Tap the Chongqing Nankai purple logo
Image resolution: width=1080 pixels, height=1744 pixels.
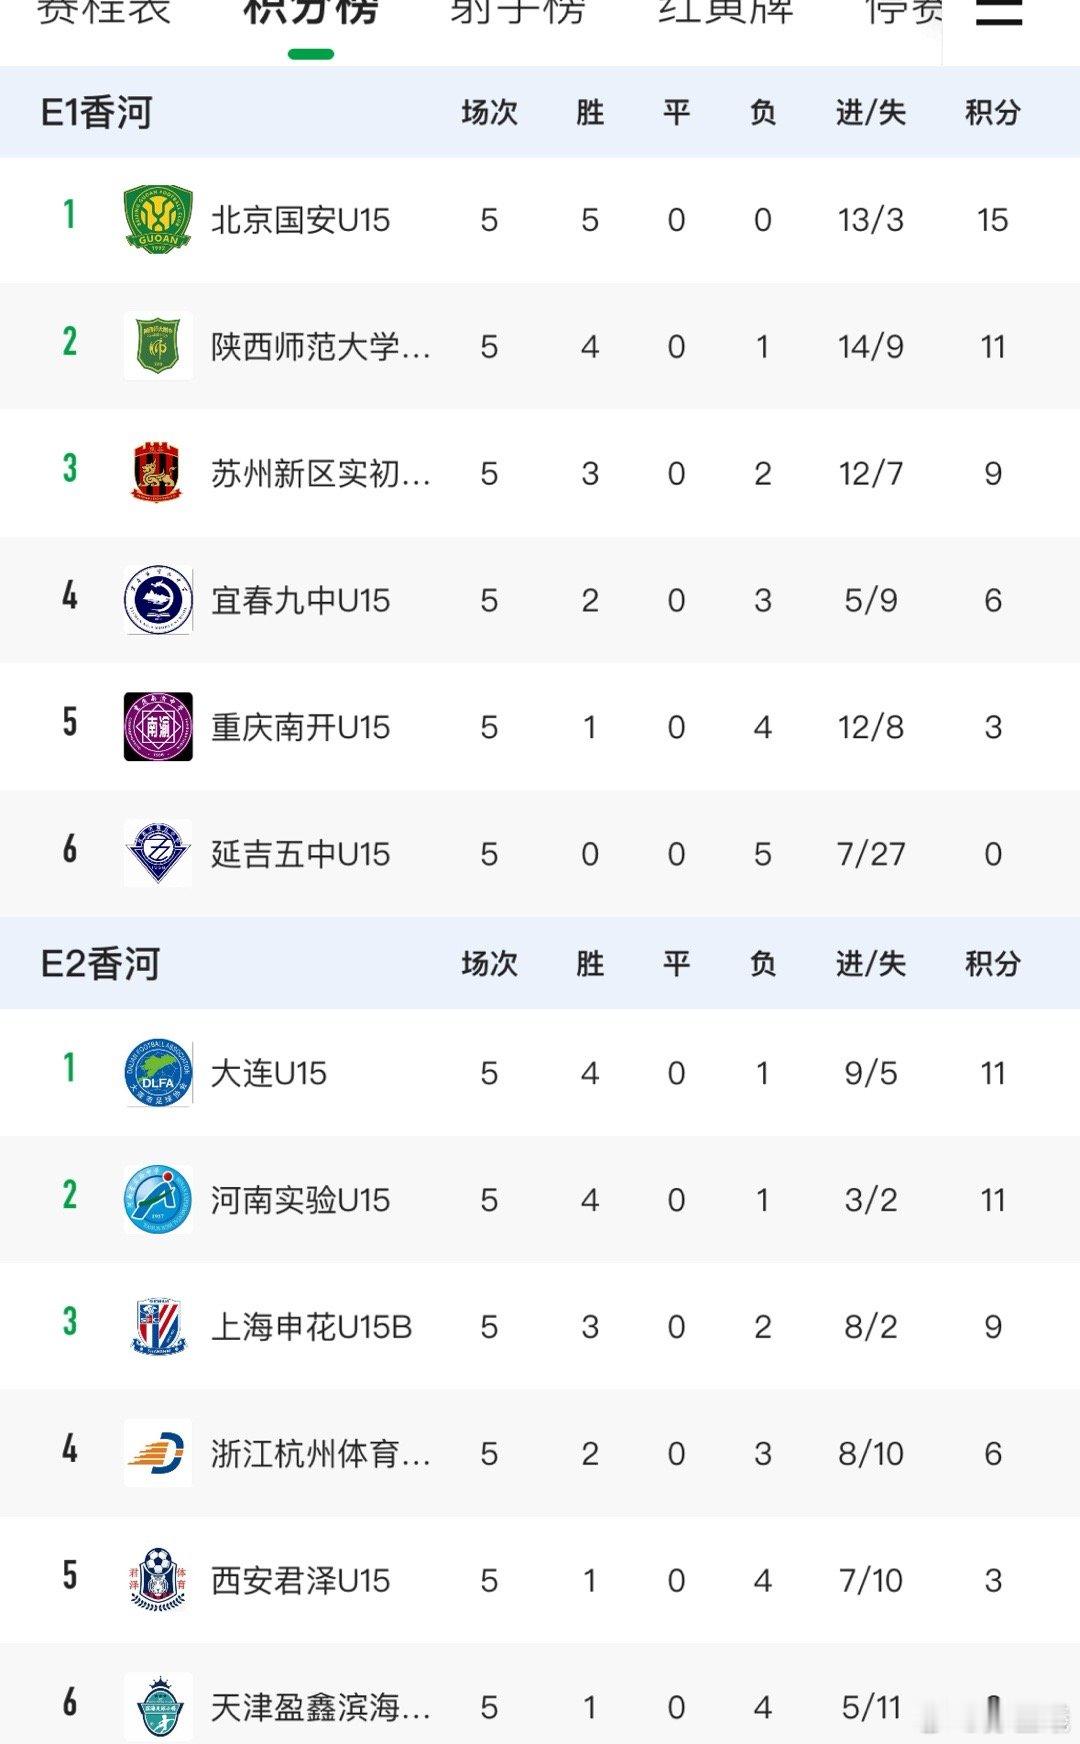point(158,727)
